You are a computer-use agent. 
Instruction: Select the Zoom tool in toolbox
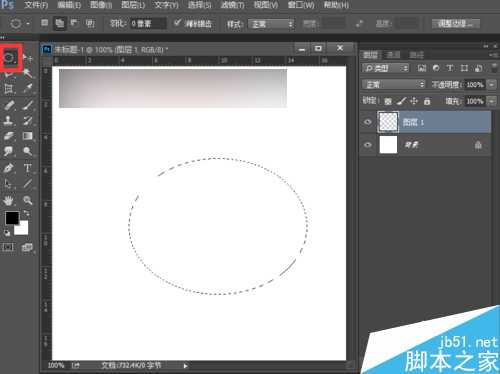coord(28,200)
